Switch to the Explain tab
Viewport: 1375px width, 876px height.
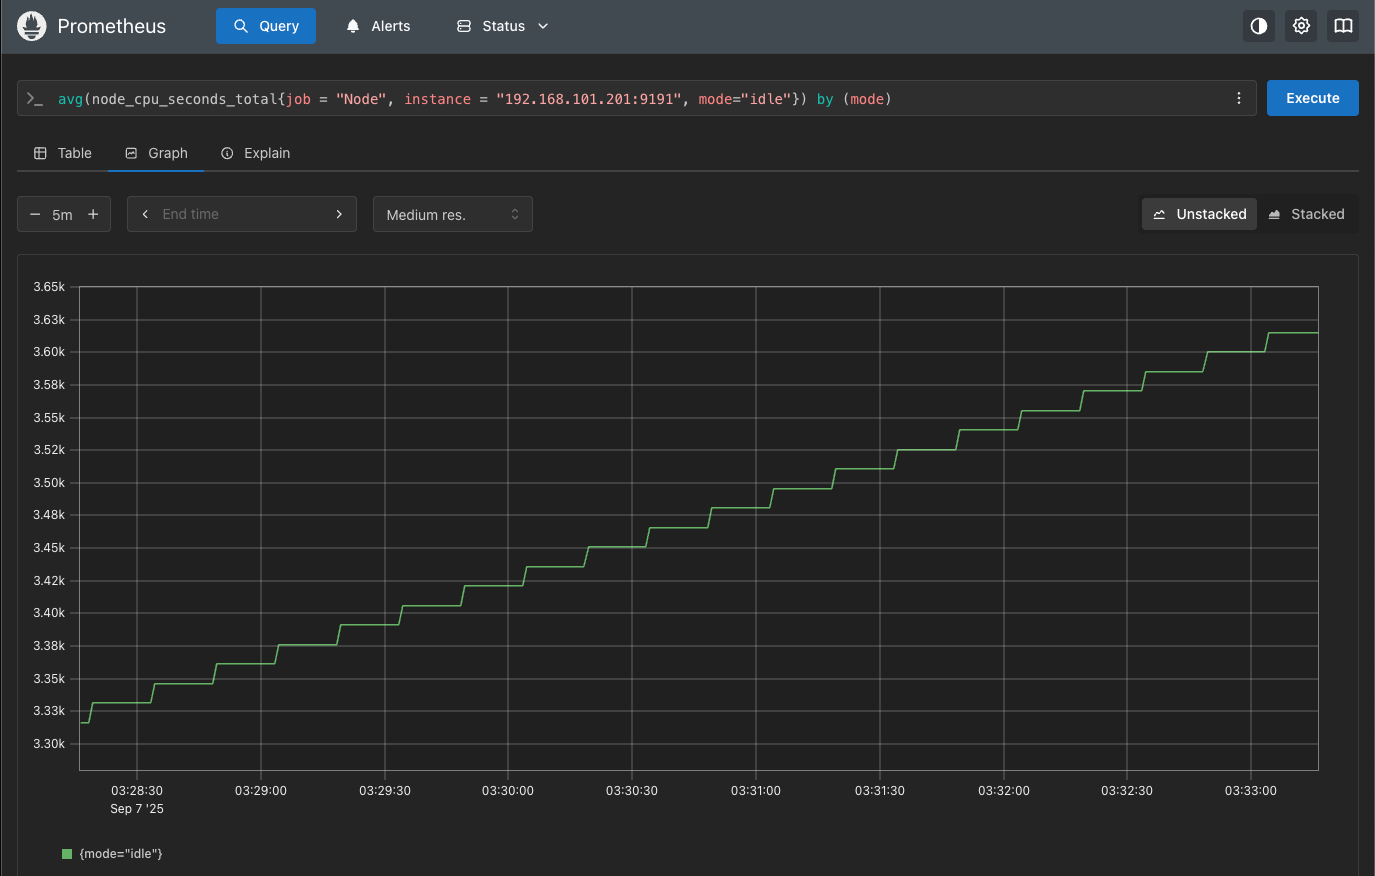tap(255, 153)
